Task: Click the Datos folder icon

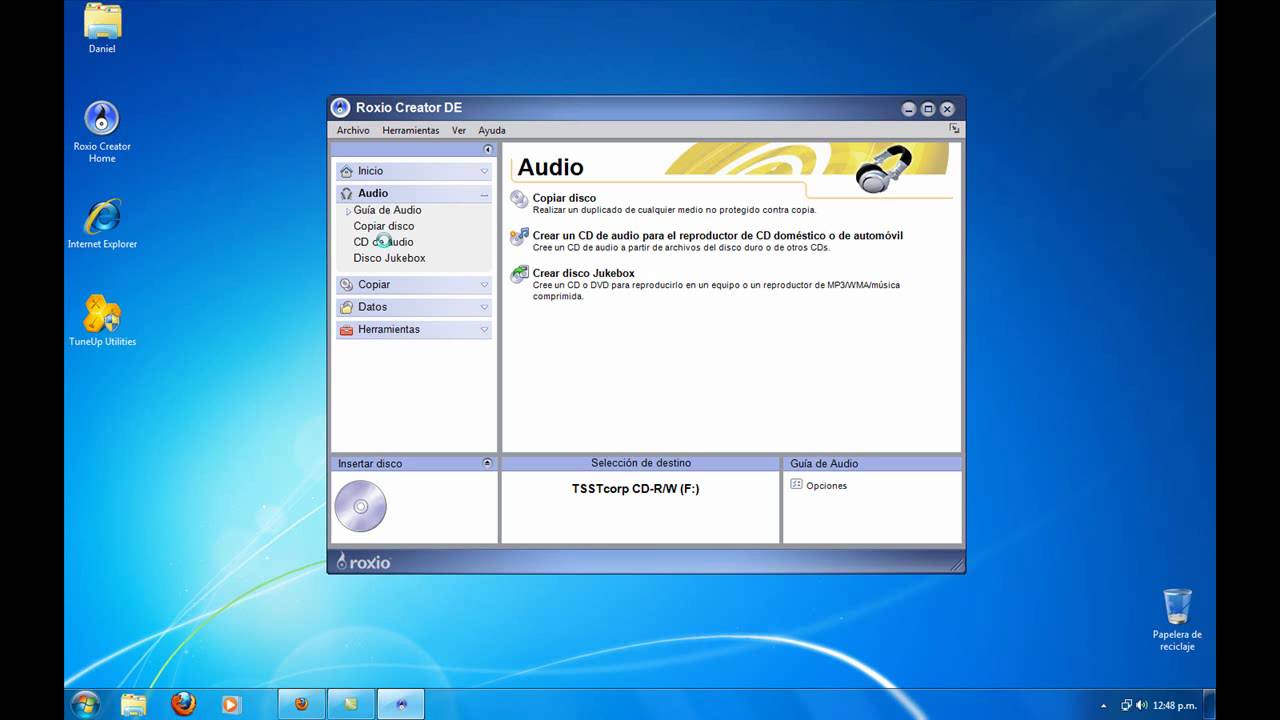Action: [x=346, y=307]
